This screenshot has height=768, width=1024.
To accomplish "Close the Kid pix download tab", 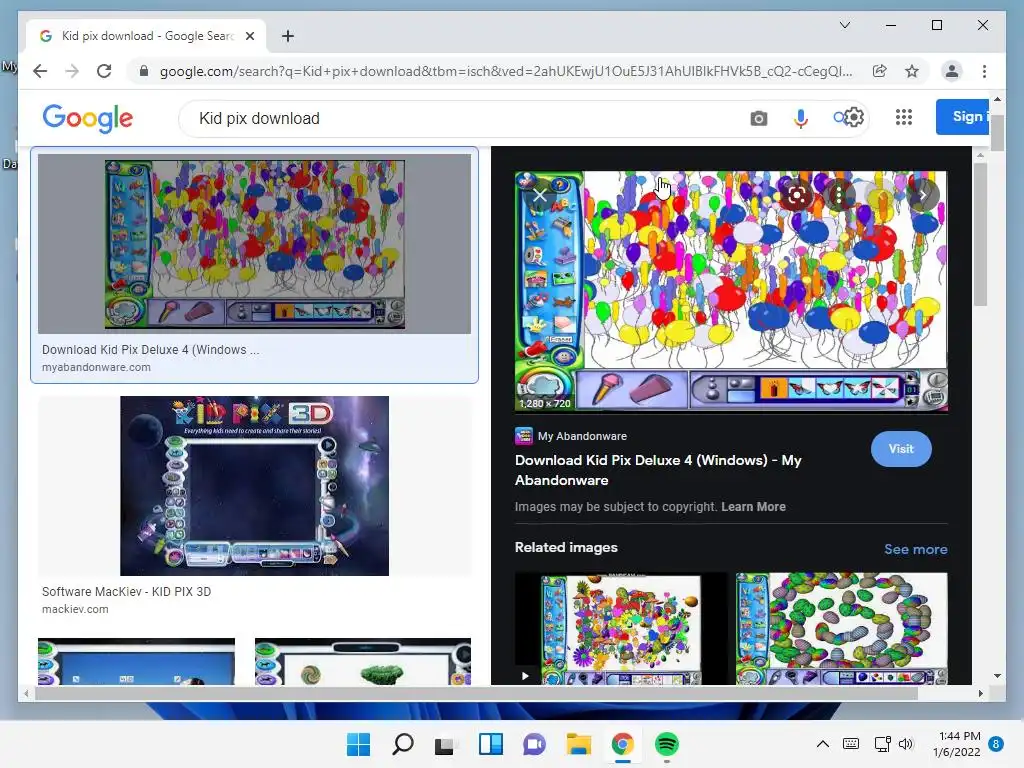I will (249, 36).
